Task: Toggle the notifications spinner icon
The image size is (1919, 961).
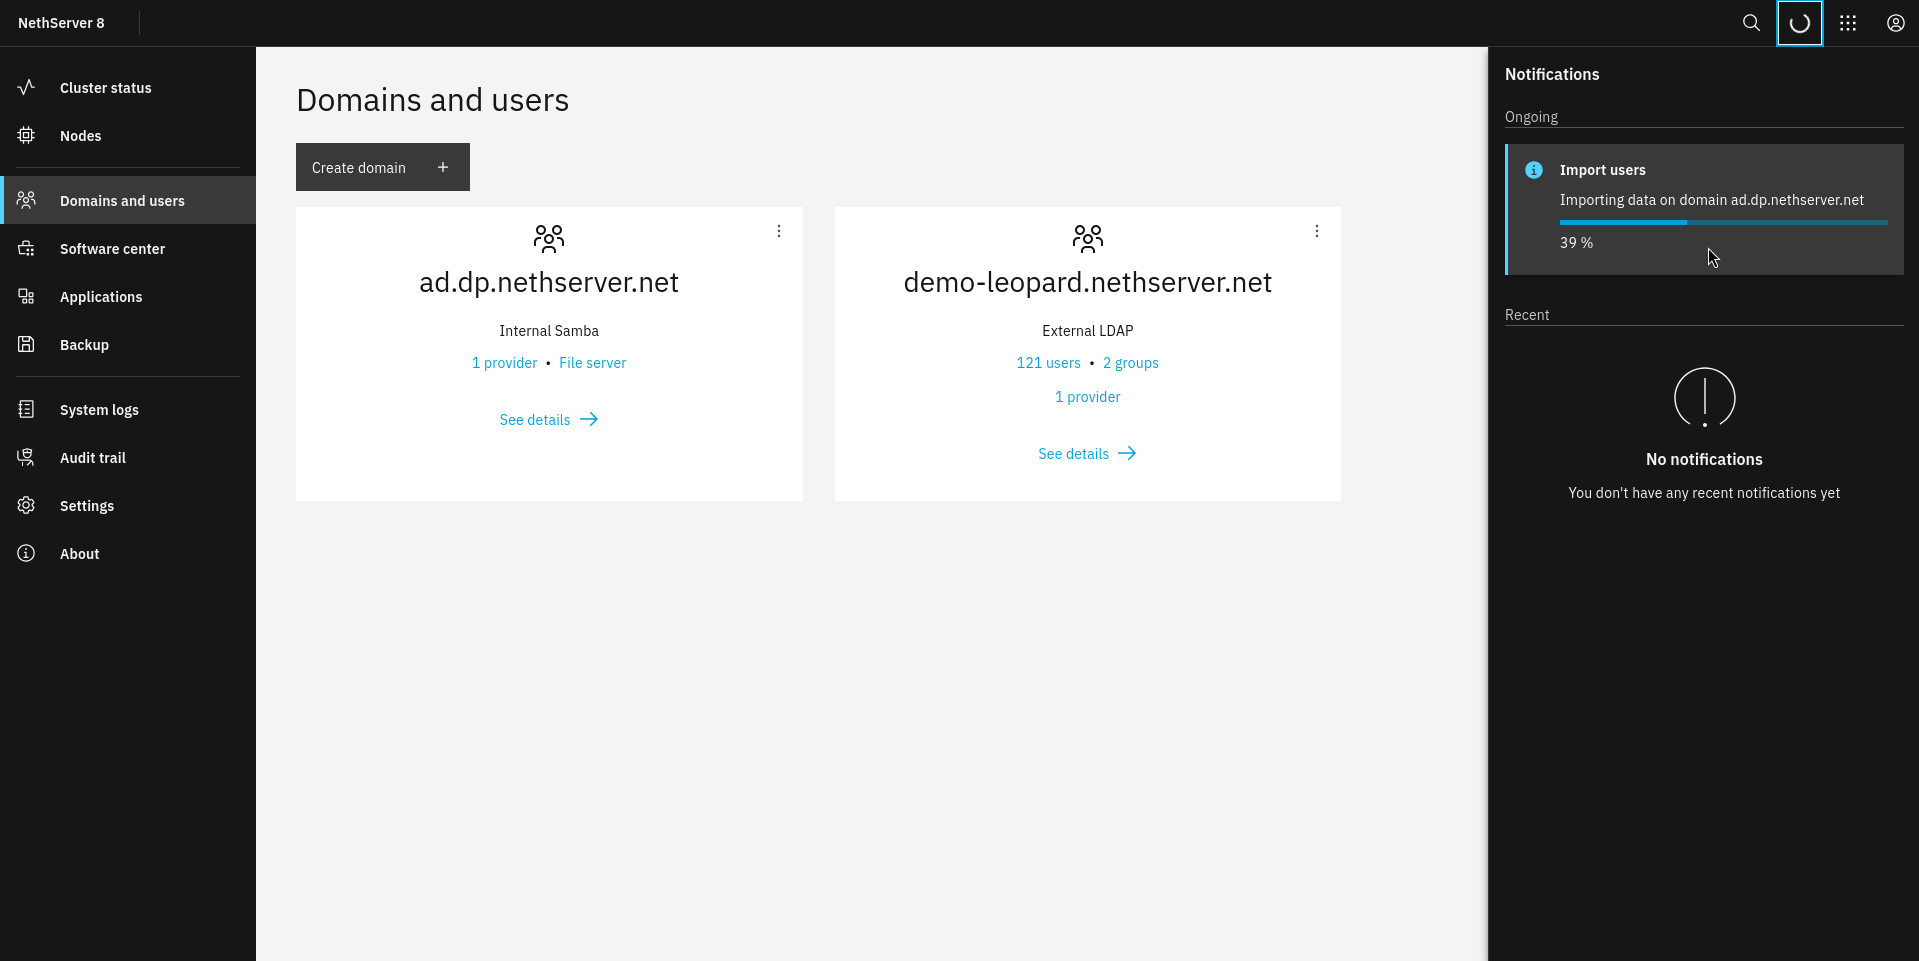Action: [1799, 23]
